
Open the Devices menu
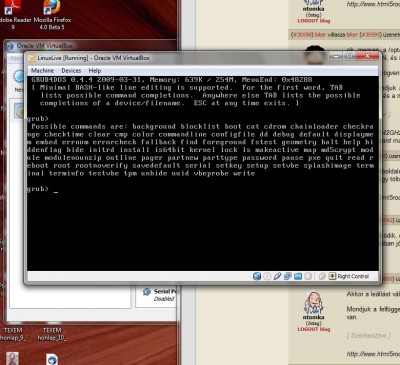coord(71,71)
